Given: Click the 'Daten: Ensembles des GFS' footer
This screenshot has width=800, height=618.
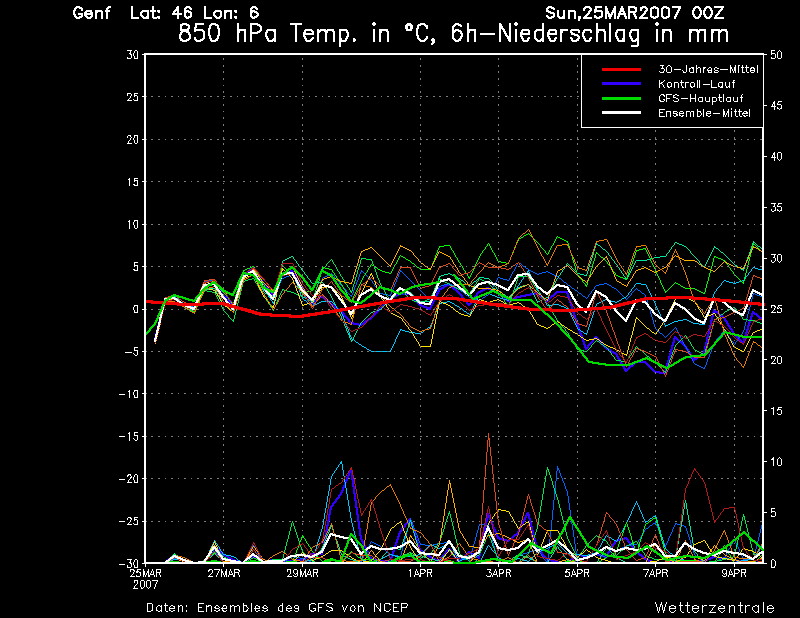Looking at the screenshot, I should pyautogui.click(x=277, y=607).
